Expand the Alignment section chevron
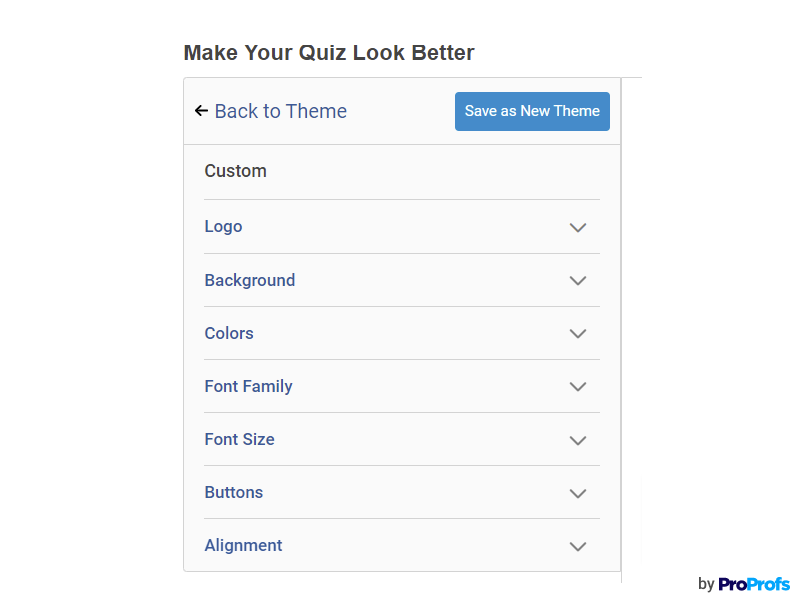Viewport: 810px width, 607px height. pyautogui.click(x=577, y=546)
